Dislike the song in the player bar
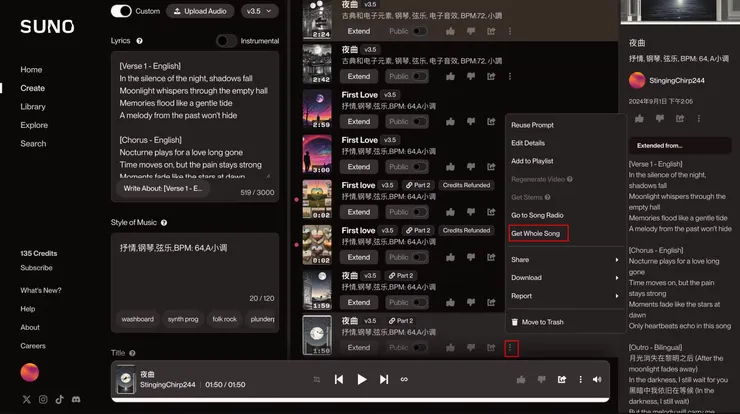Image resolution: width=740 pixels, height=414 pixels. [x=541, y=380]
